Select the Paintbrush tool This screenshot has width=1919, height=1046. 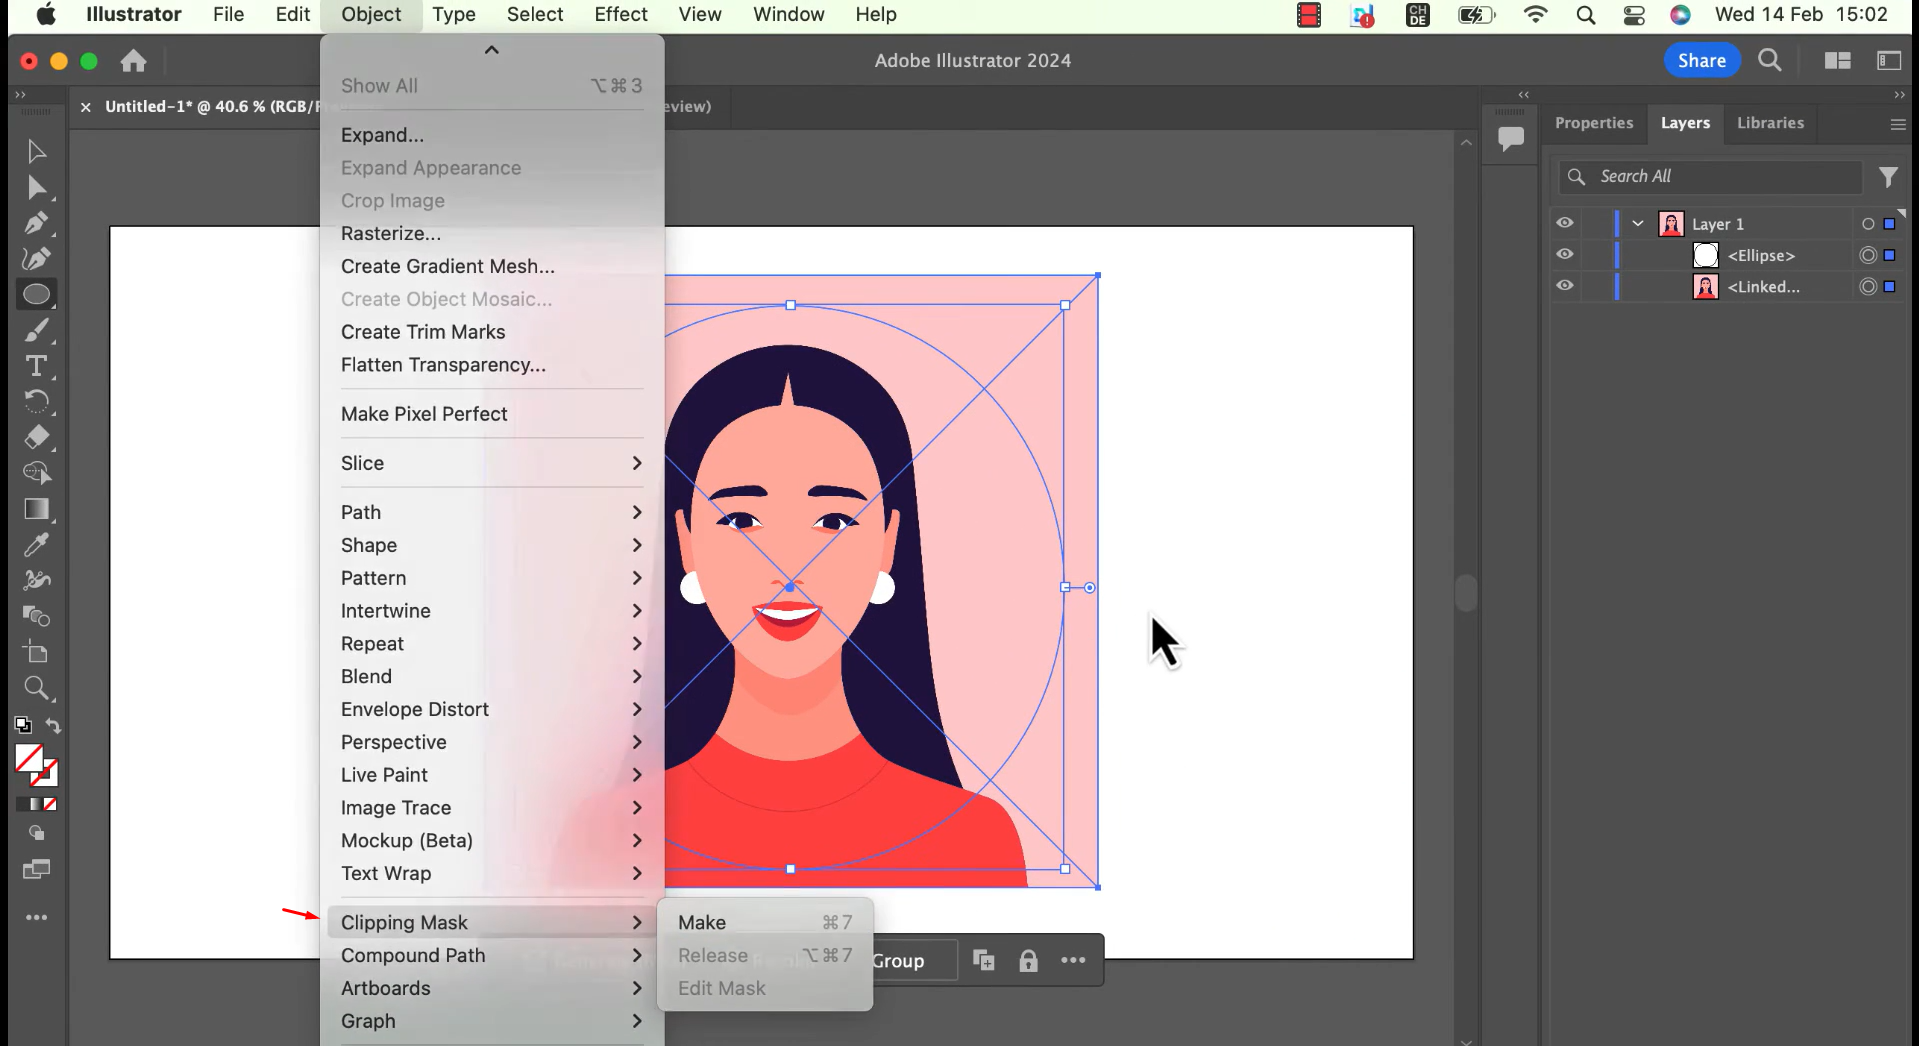point(36,330)
